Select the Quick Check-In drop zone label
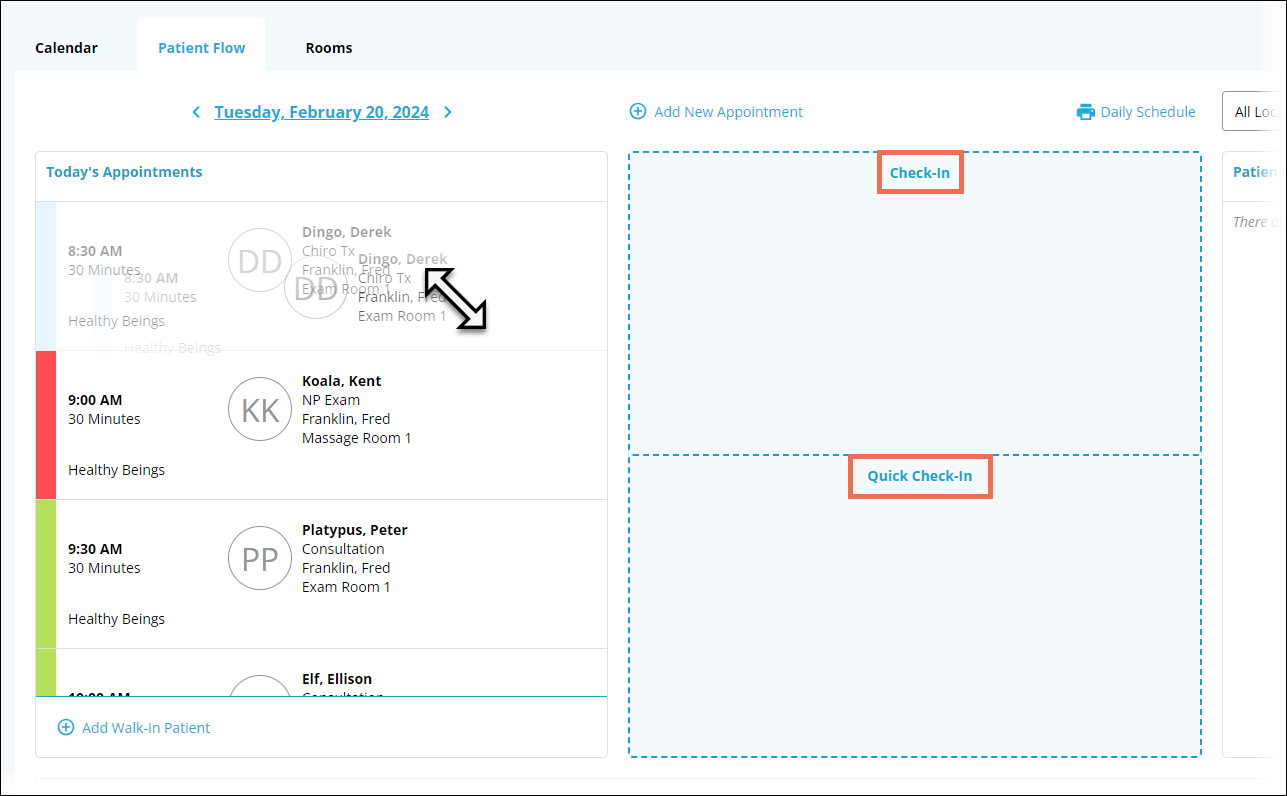1287x796 pixels. click(x=919, y=476)
